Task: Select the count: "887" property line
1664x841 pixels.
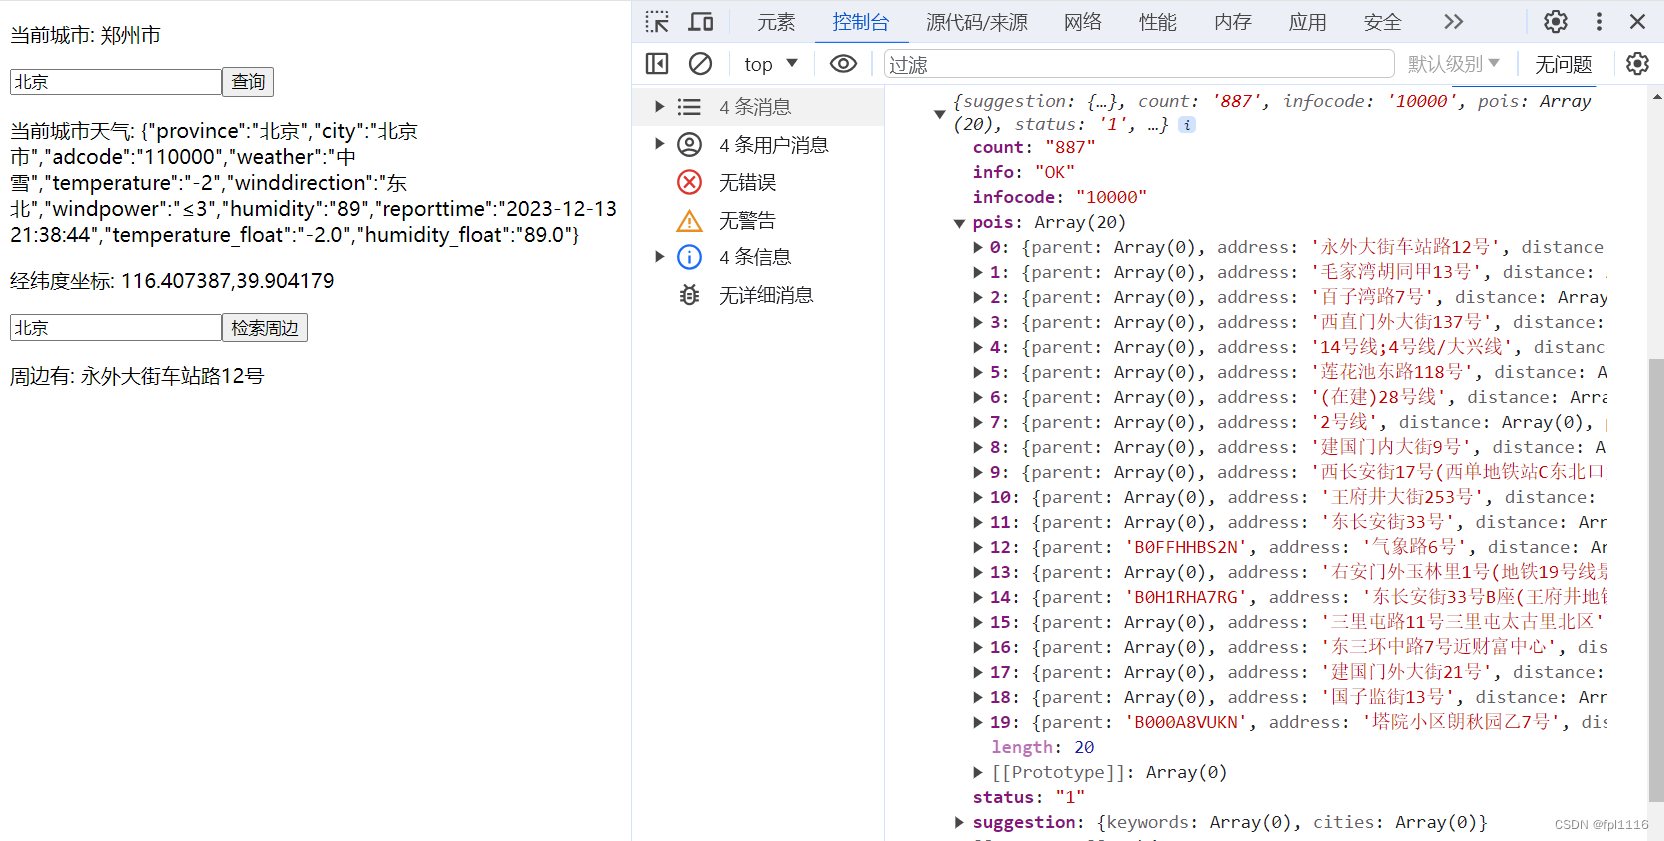Action: click(x=1034, y=147)
